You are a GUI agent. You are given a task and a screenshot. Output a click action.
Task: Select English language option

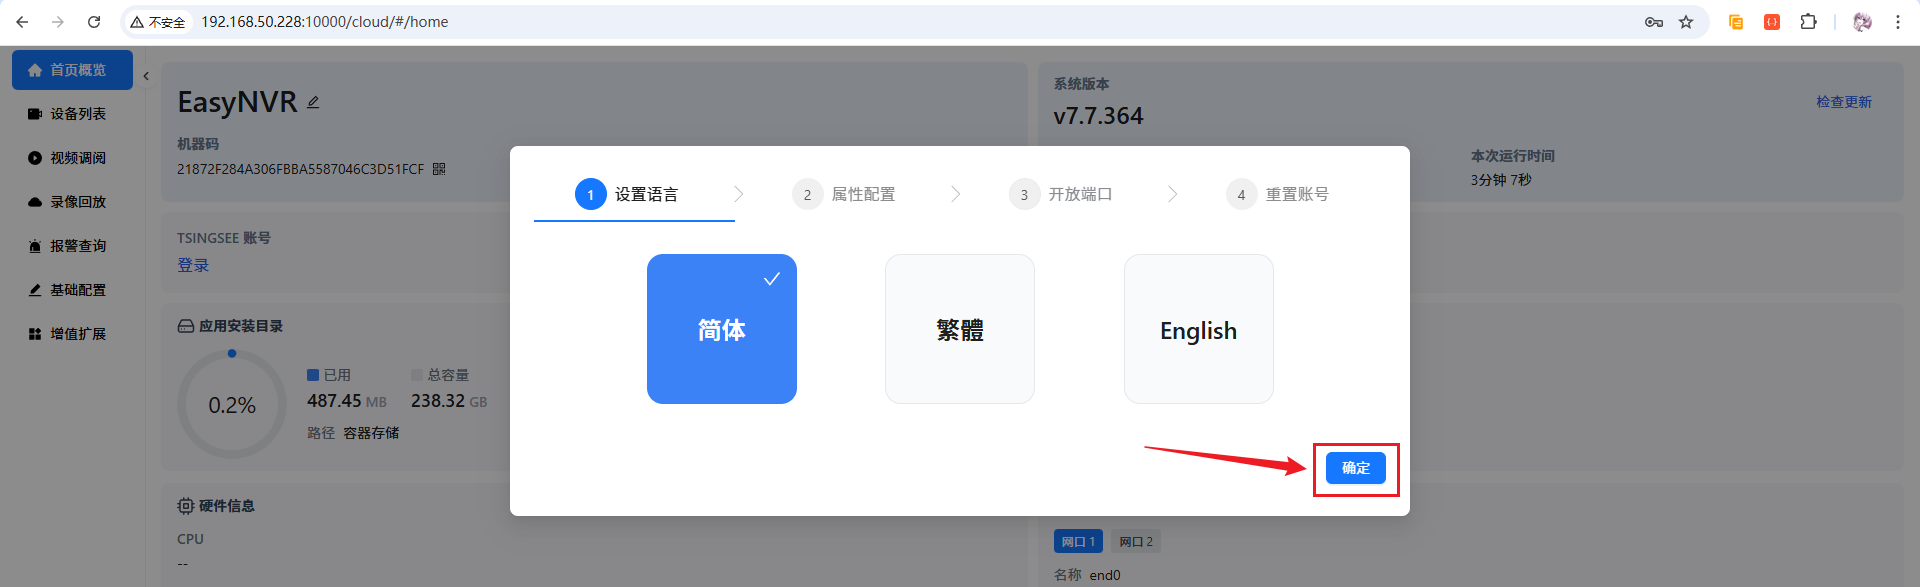1198,329
